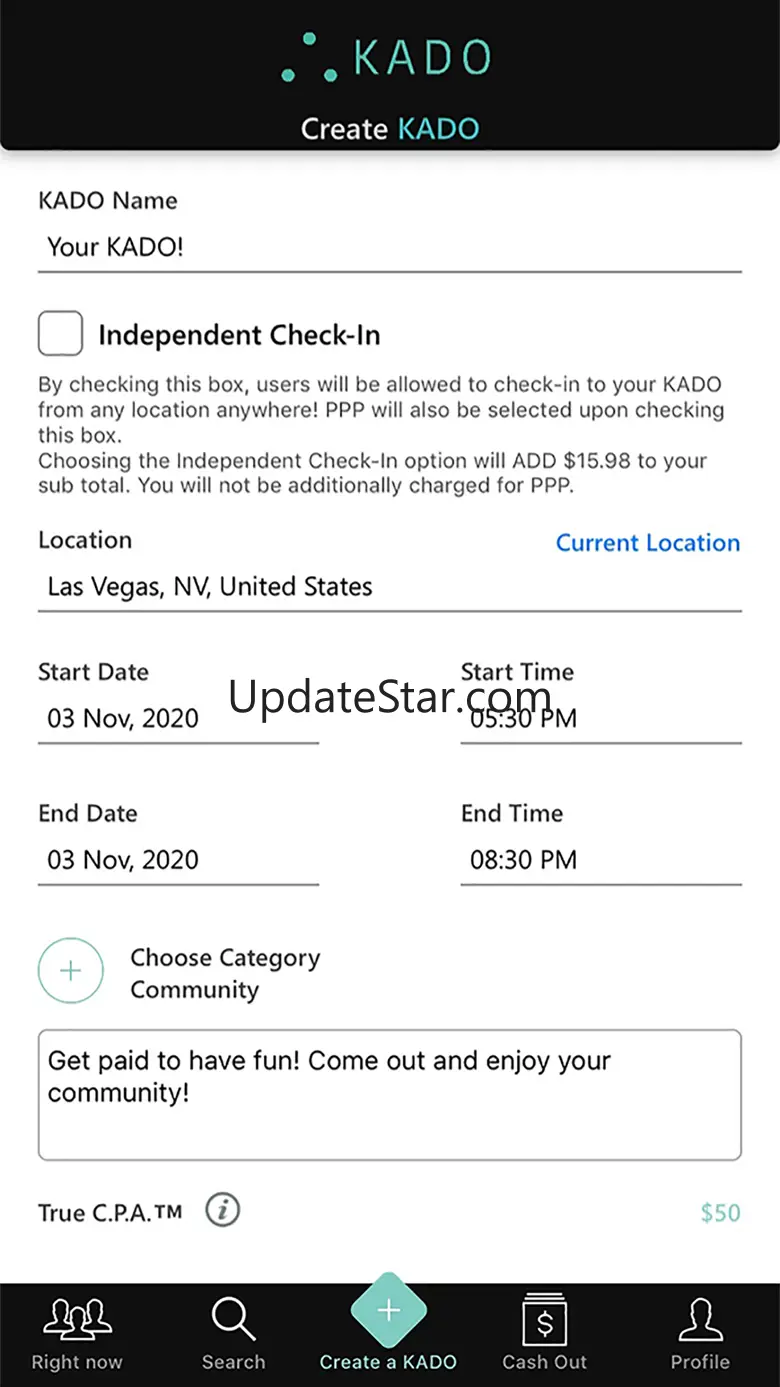Change the End Time value
This screenshot has width=780, height=1387.
coord(600,860)
